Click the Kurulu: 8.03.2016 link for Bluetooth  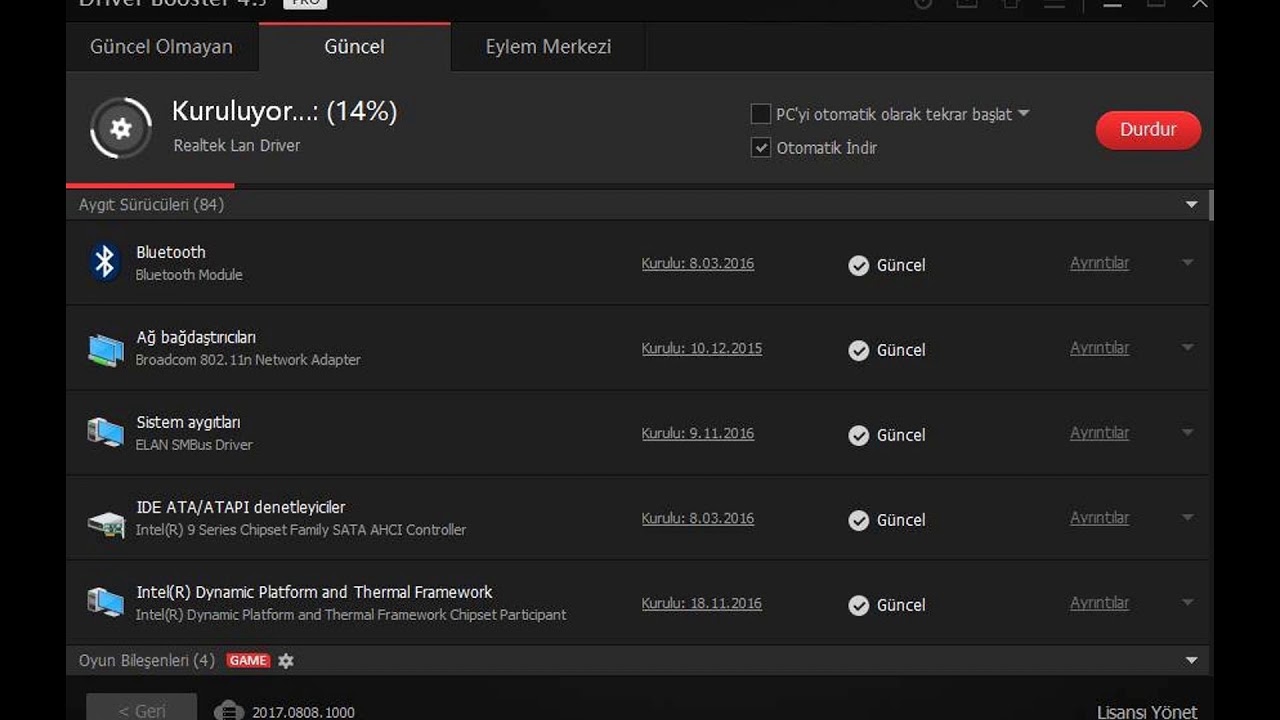click(698, 264)
